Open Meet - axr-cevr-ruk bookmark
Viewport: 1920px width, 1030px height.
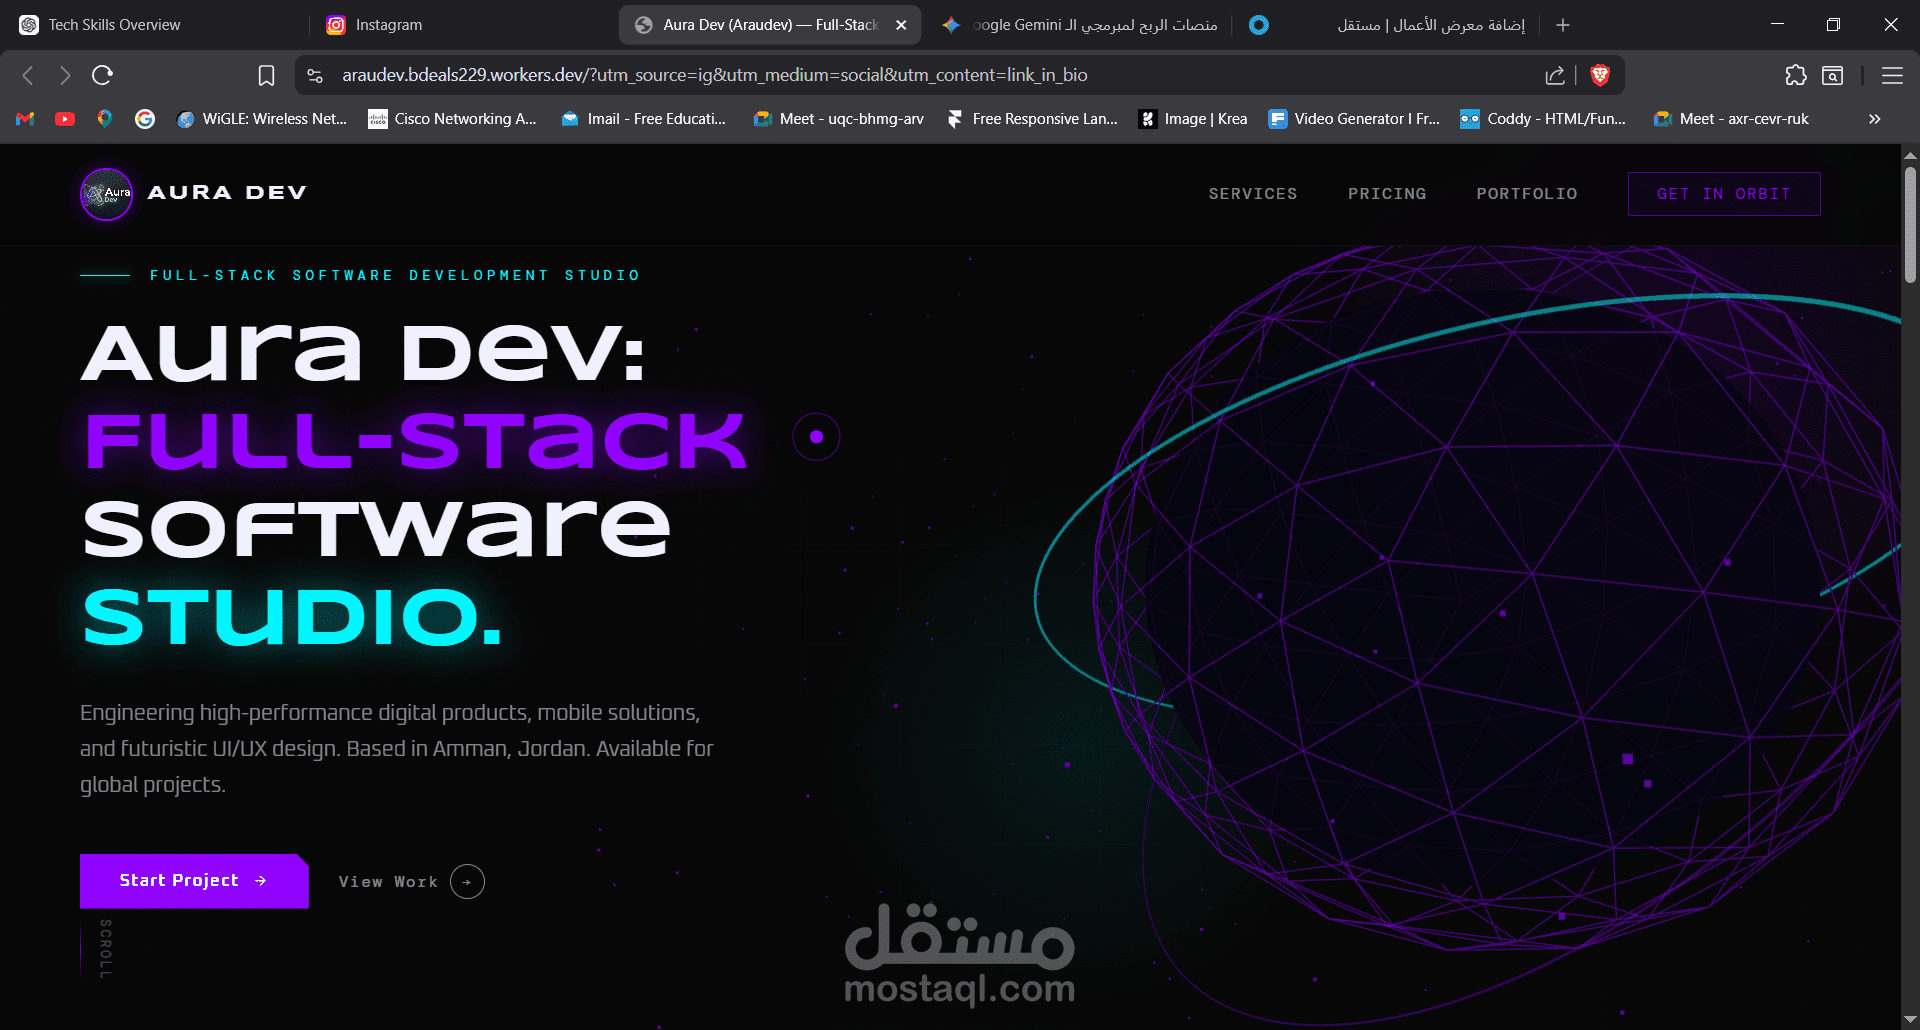point(1732,119)
